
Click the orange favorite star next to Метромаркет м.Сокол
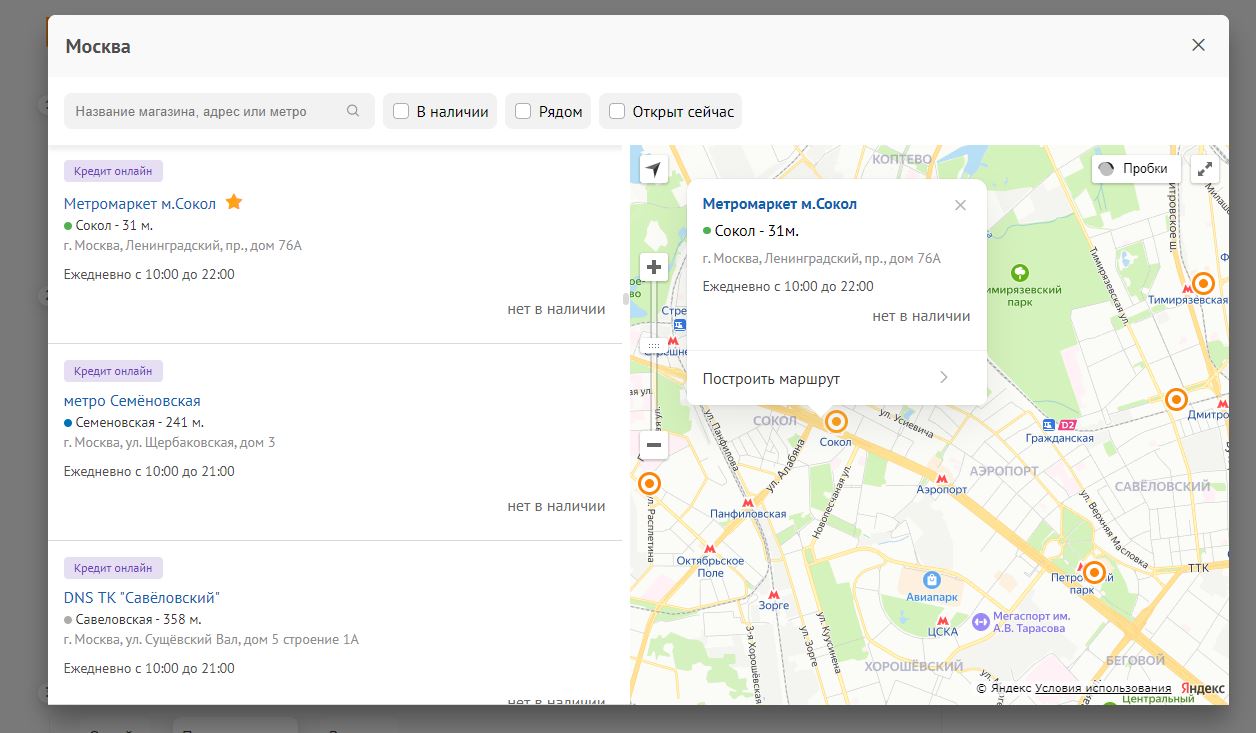[234, 202]
